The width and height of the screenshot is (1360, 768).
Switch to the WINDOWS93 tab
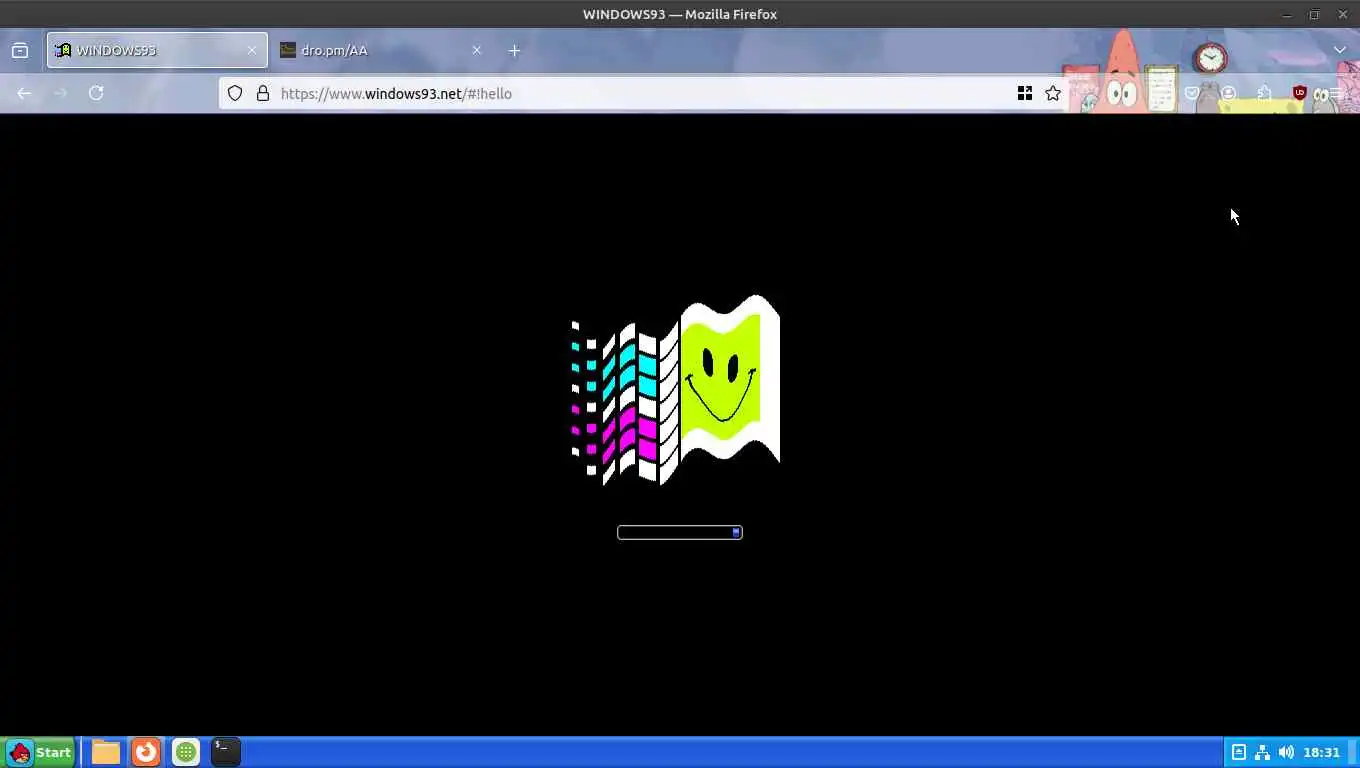click(157, 50)
